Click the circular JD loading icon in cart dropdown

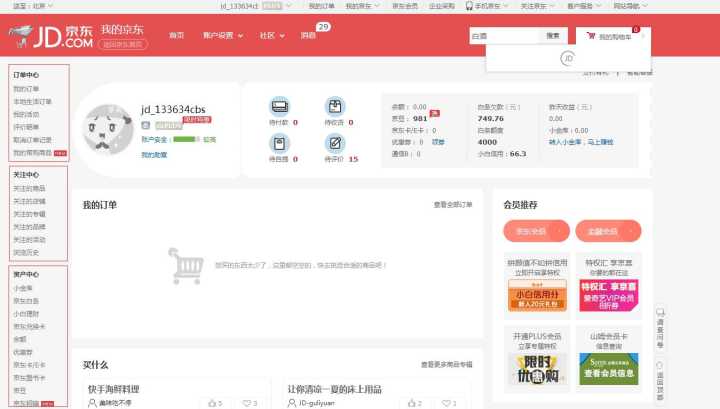coord(568,58)
